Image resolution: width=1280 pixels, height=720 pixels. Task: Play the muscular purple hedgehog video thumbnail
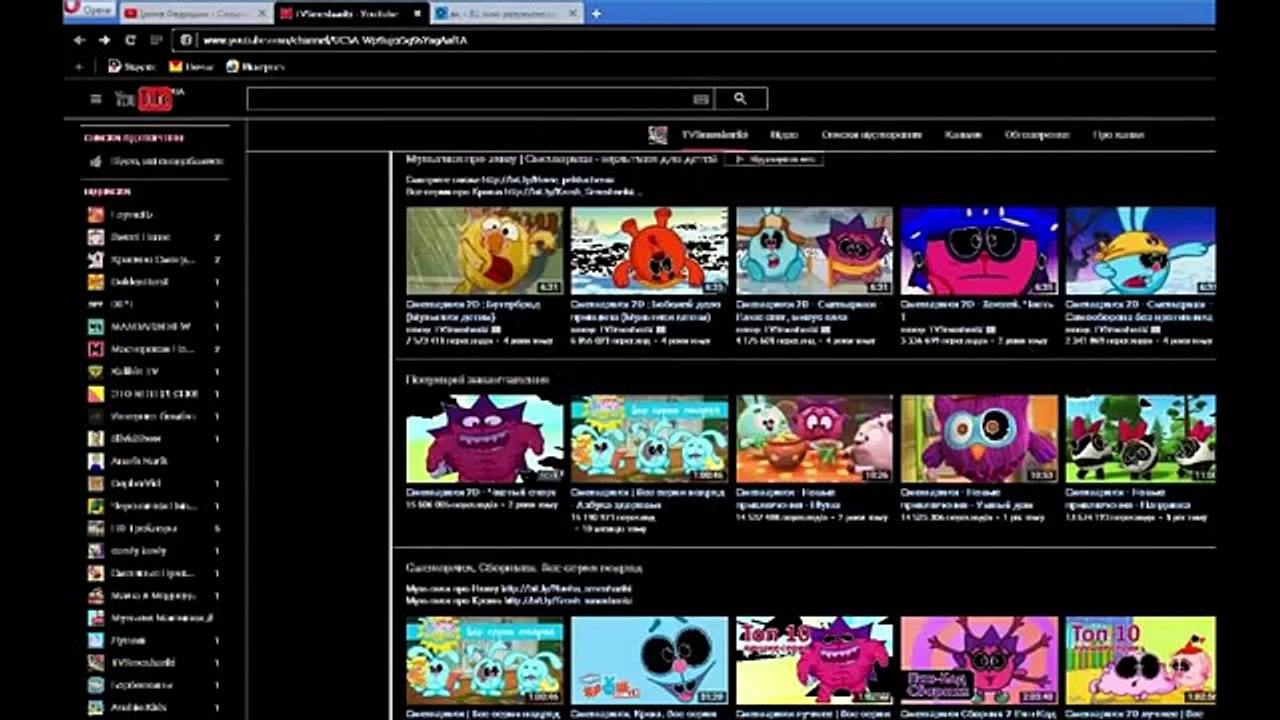click(x=485, y=439)
